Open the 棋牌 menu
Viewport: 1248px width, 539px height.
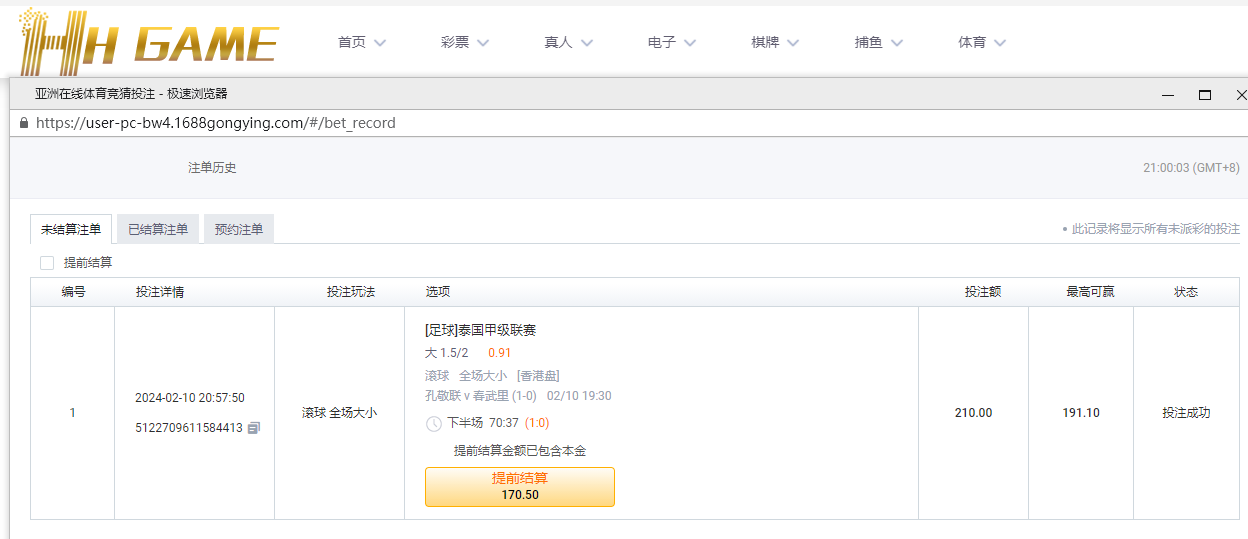tap(765, 42)
